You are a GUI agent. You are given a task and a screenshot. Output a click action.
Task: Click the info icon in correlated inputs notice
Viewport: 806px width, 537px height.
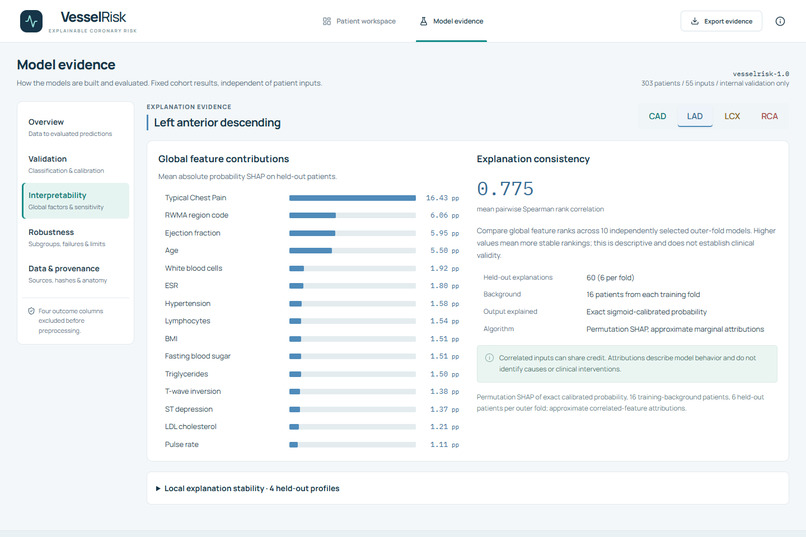pos(489,358)
